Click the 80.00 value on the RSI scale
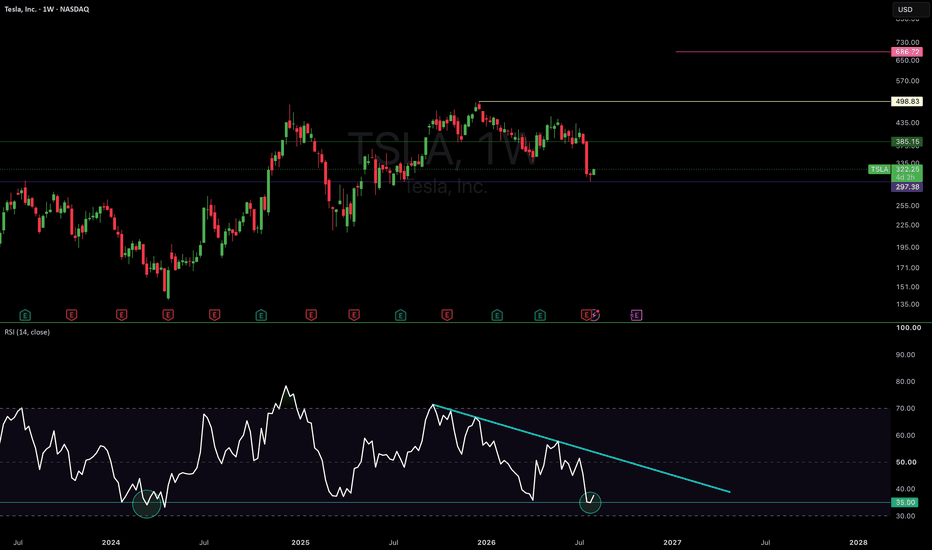This screenshot has width=932, height=550. click(x=905, y=382)
